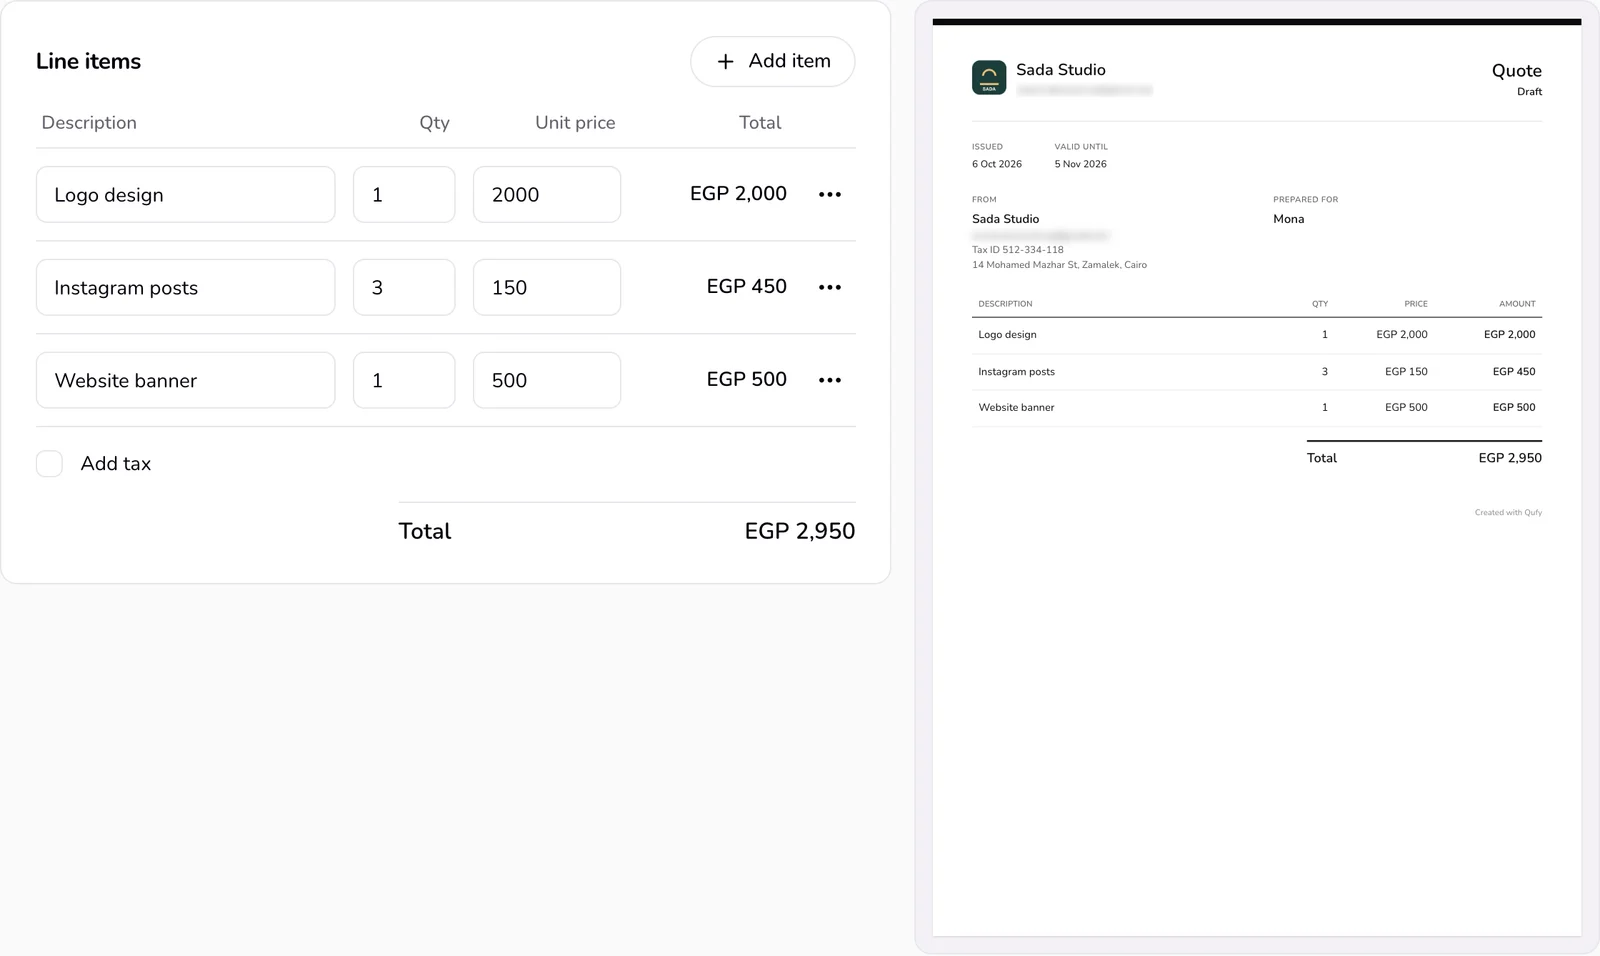This screenshot has height=956, width=1600.
Task: Click the Draft status in the preview
Action: coord(1529,92)
